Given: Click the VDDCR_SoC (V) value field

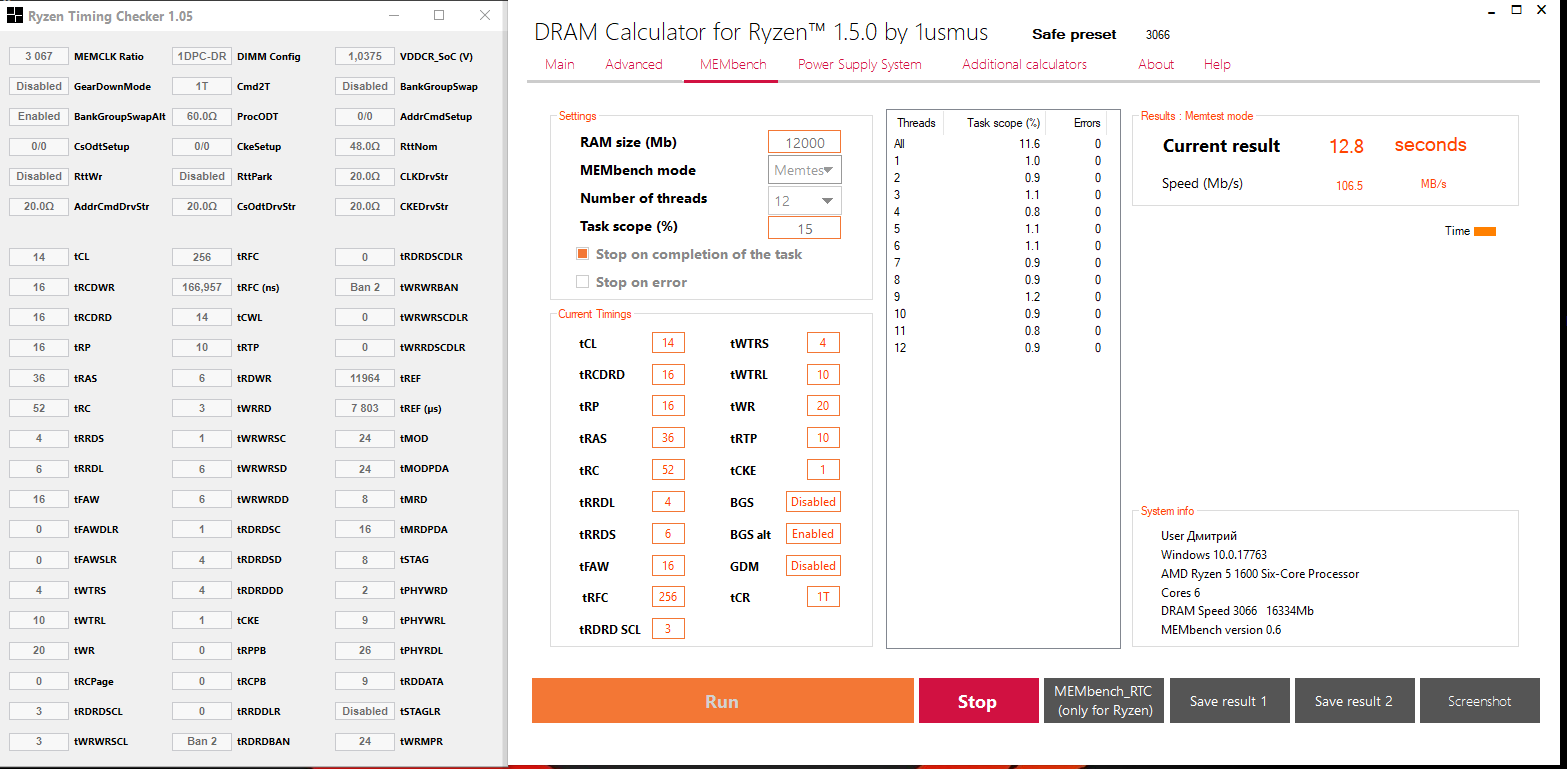Looking at the screenshot, I should [x=365, y=56].
